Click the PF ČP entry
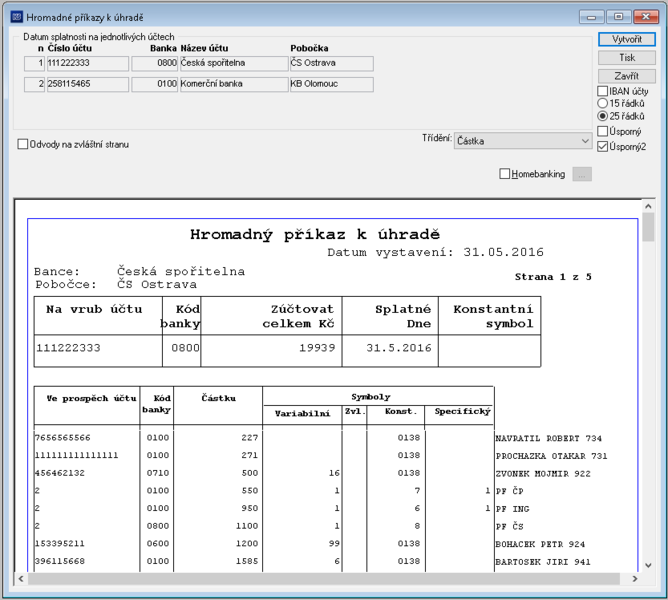This screenshot has height=600, width=668. pos(510,491)
